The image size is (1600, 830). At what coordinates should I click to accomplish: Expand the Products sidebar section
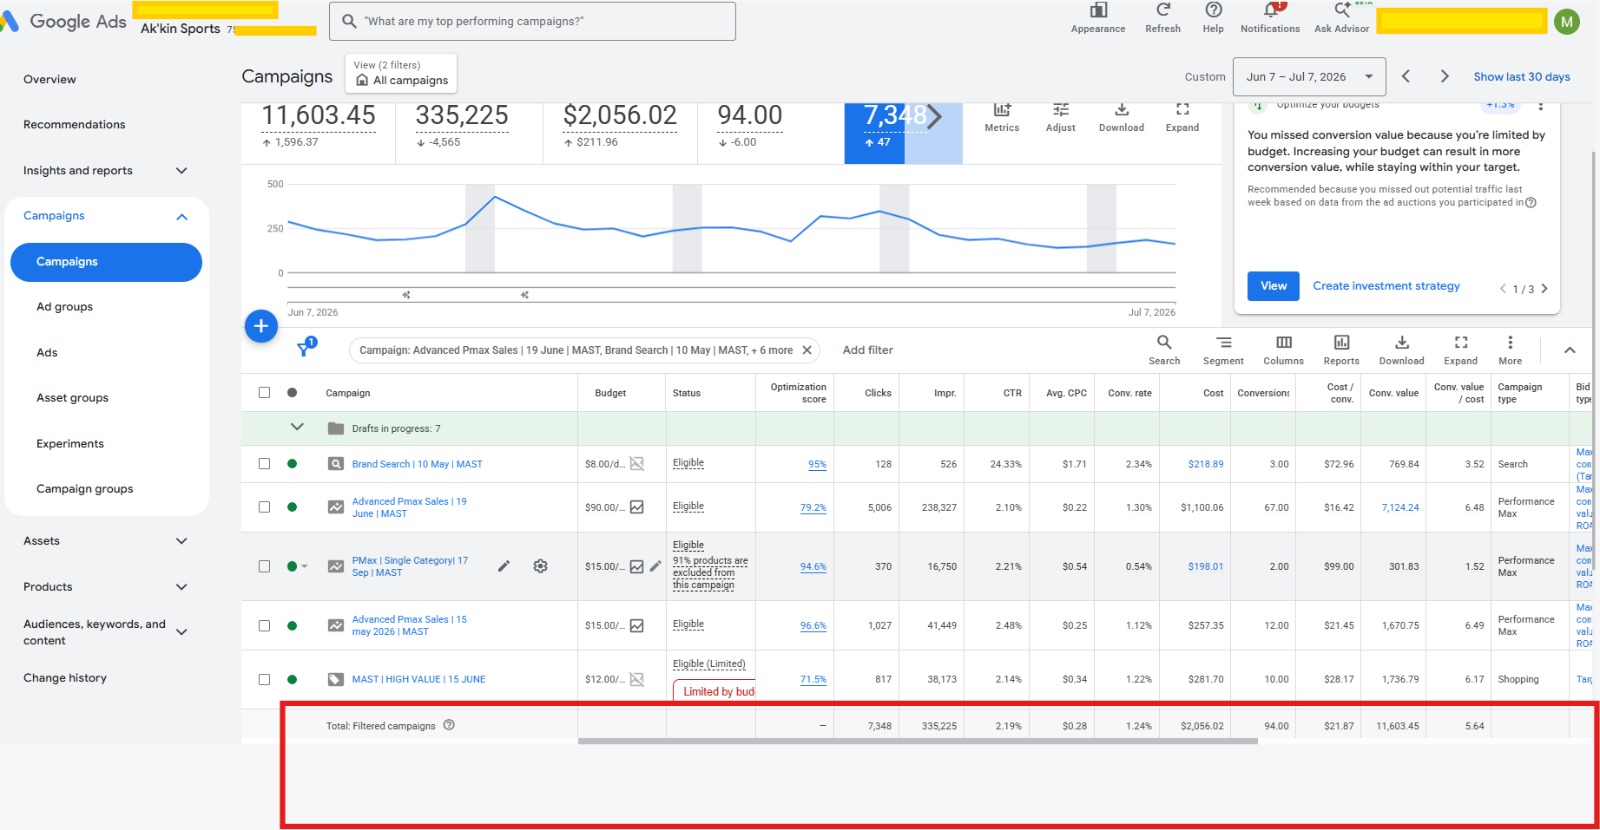pyautogui.click(x=181, y=587)
